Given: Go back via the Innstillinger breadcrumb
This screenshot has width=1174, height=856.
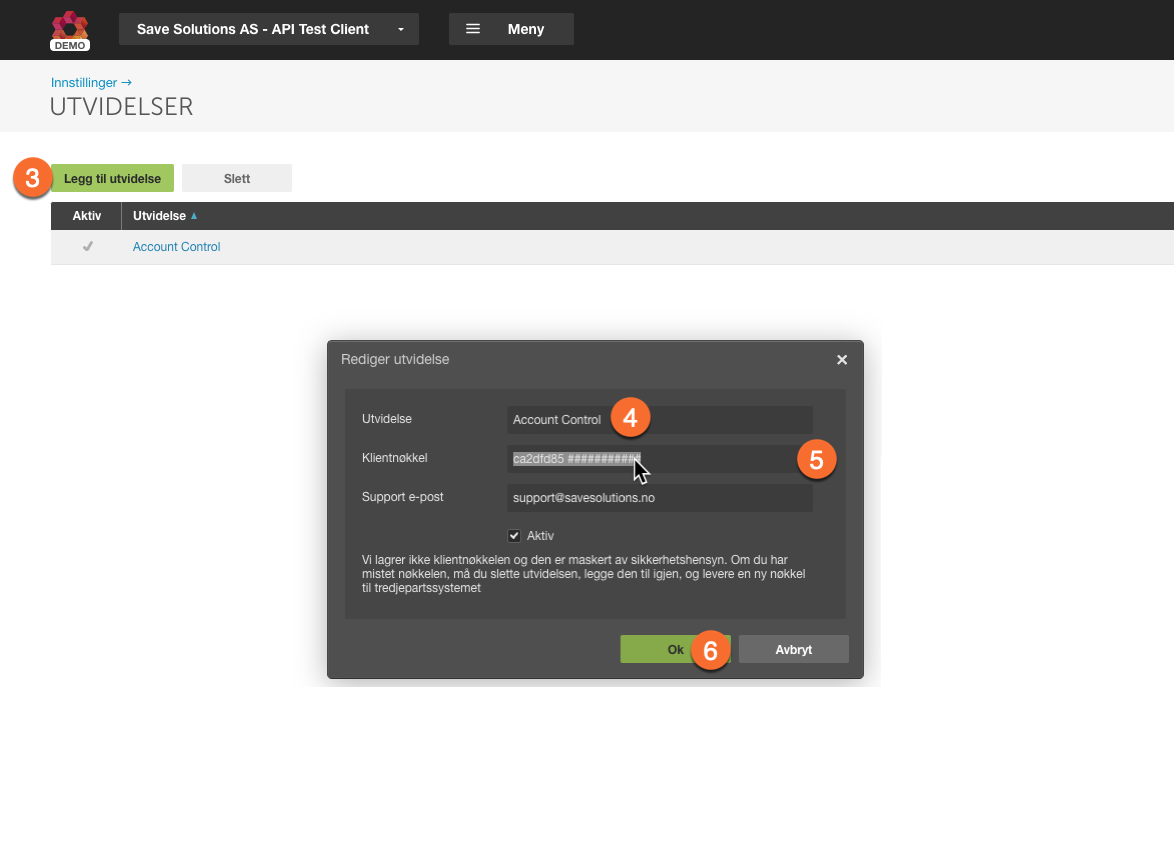Looking at the screenshot, I should [91, 83].
